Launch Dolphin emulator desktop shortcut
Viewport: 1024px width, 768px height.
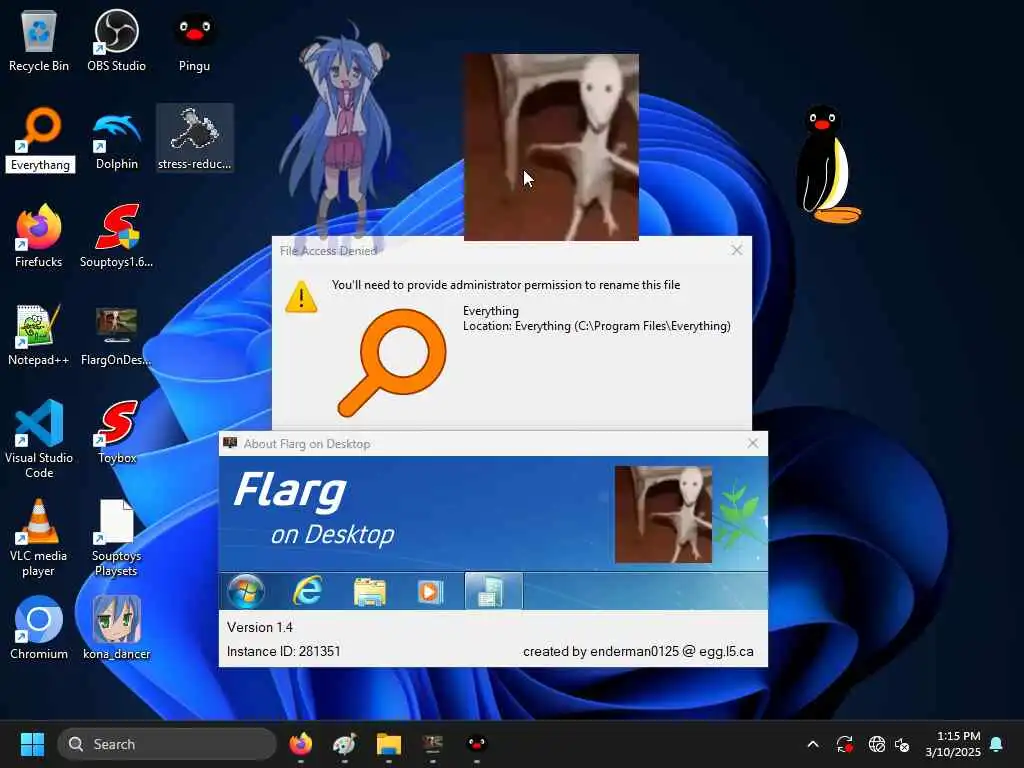(116, 139)
